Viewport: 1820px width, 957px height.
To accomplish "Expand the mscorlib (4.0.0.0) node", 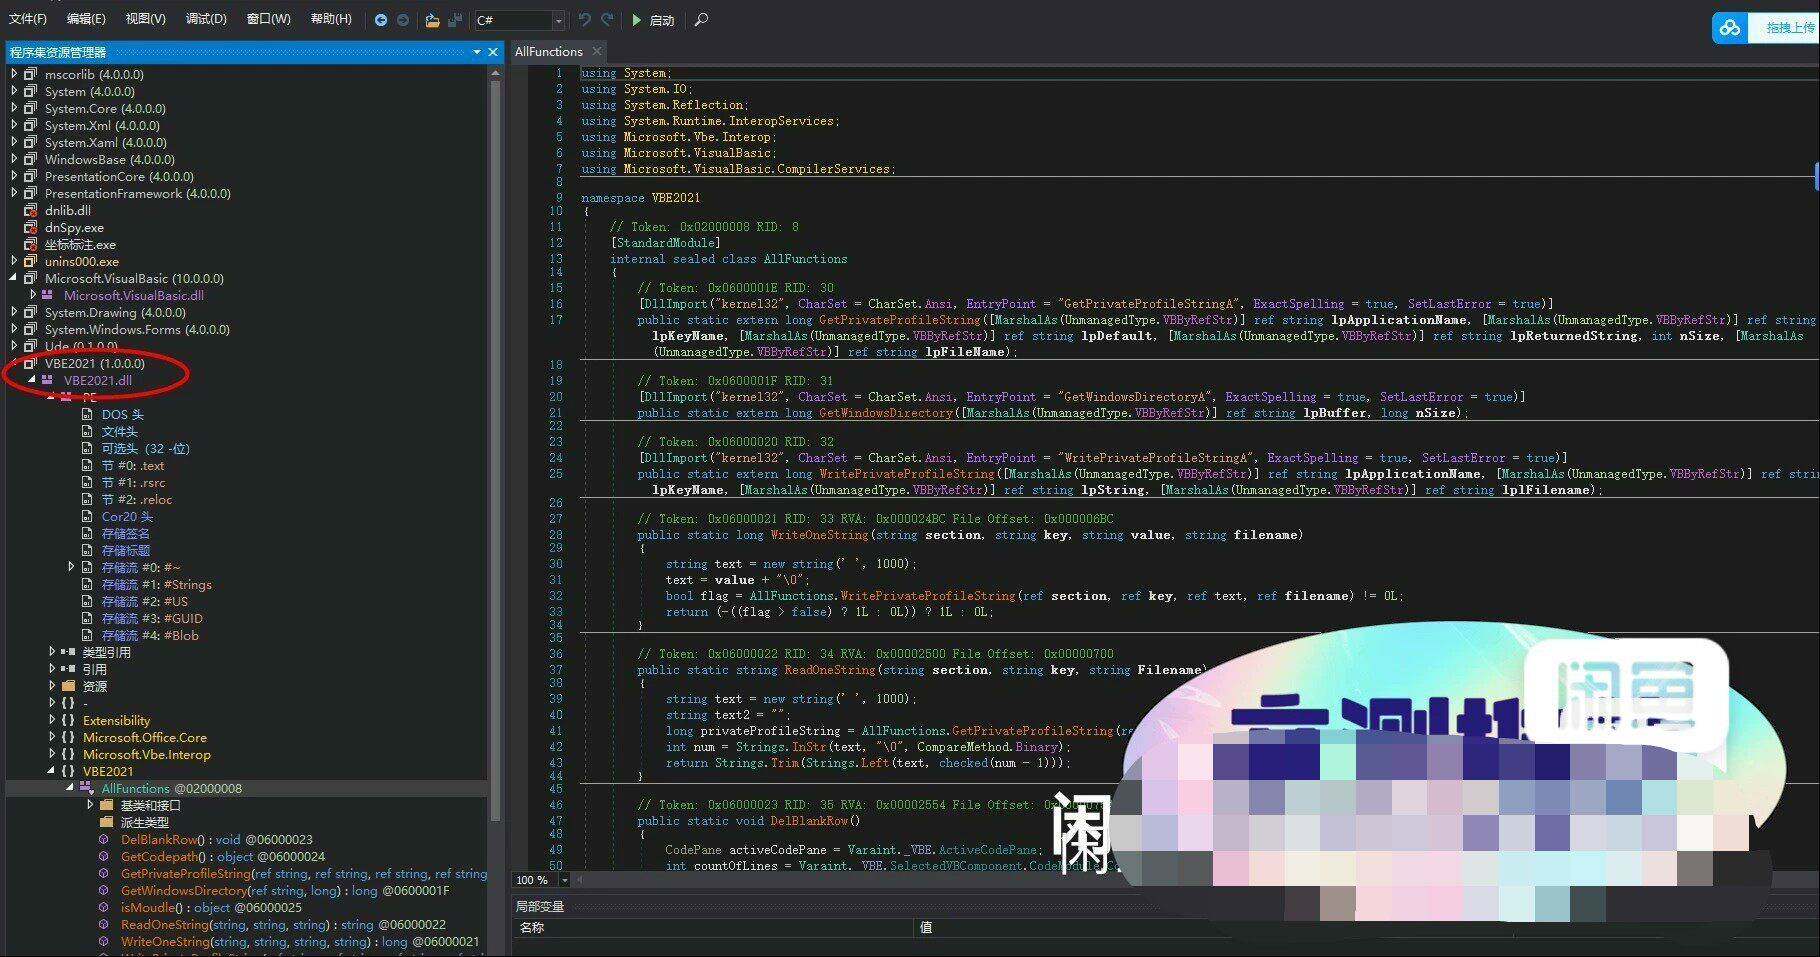I will click(14, 74).
